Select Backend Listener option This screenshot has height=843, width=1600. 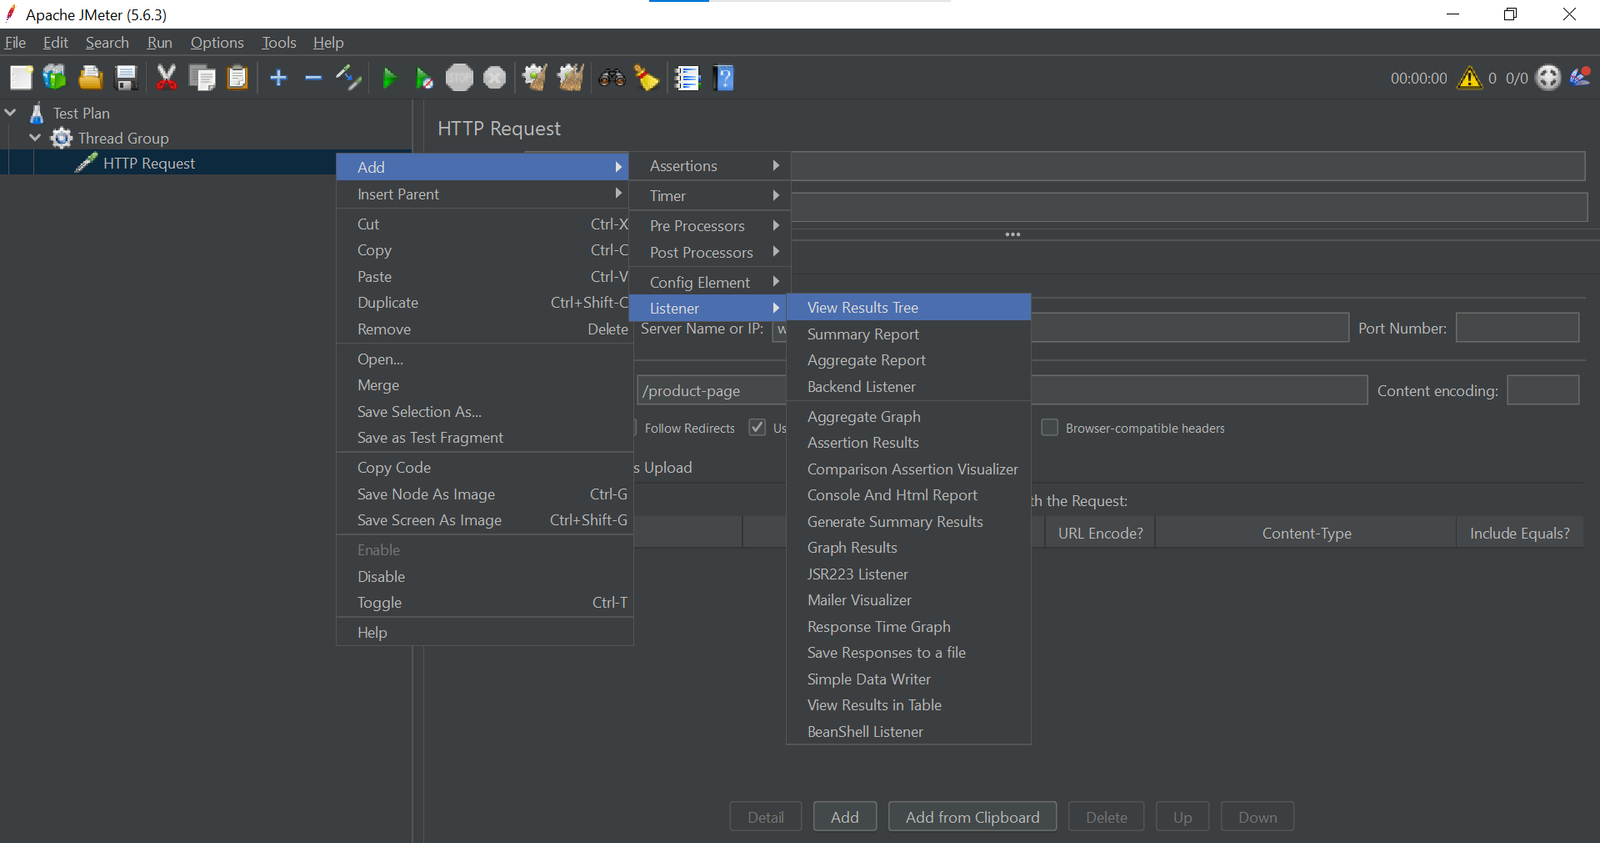point(909,387)
